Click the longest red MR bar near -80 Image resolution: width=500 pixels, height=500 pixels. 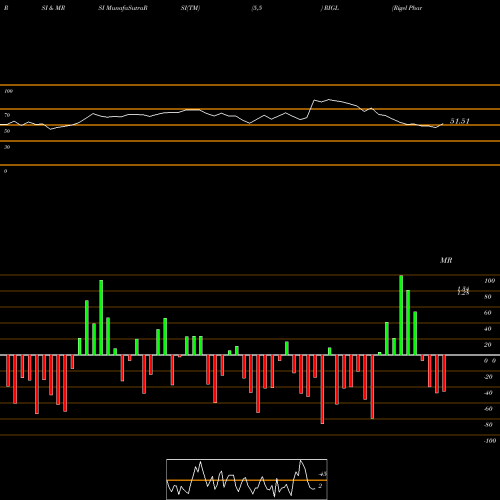click(x=322, y=389)
